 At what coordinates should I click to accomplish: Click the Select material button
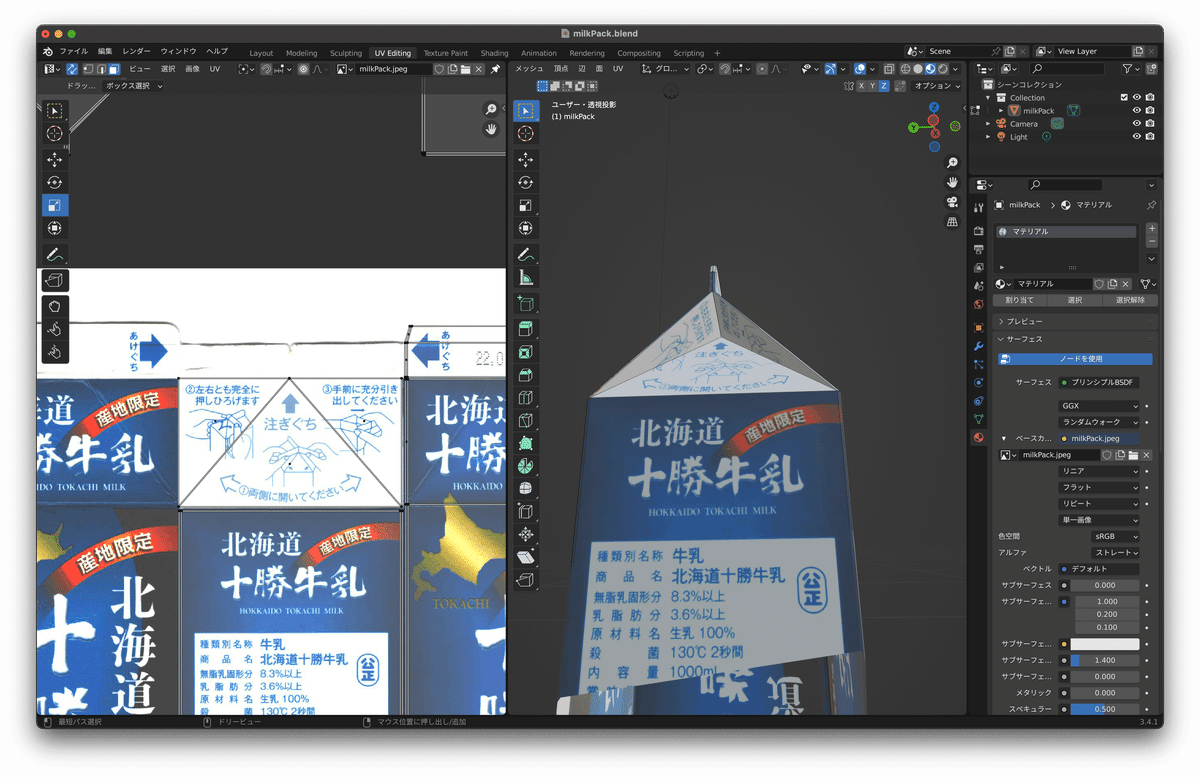1075,300
